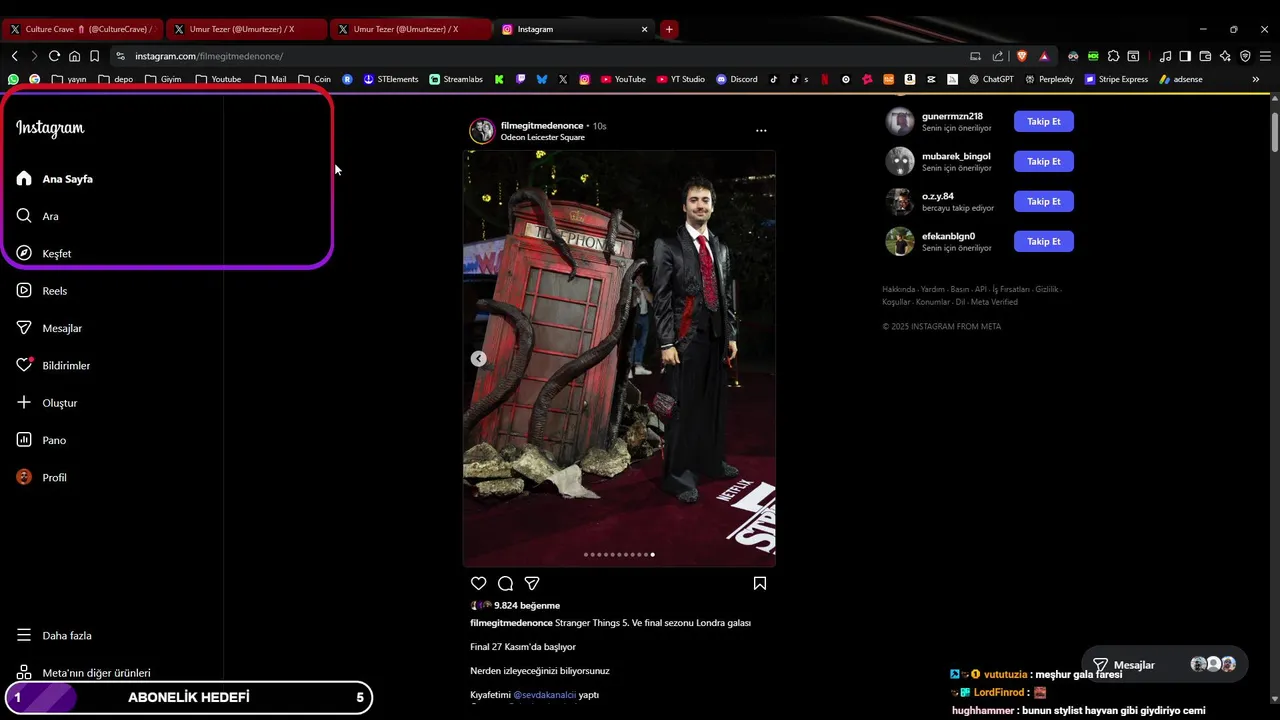The image size is (1280, 720).
Task: Open the WhatsApp bookmark icon
Action: 13,79
